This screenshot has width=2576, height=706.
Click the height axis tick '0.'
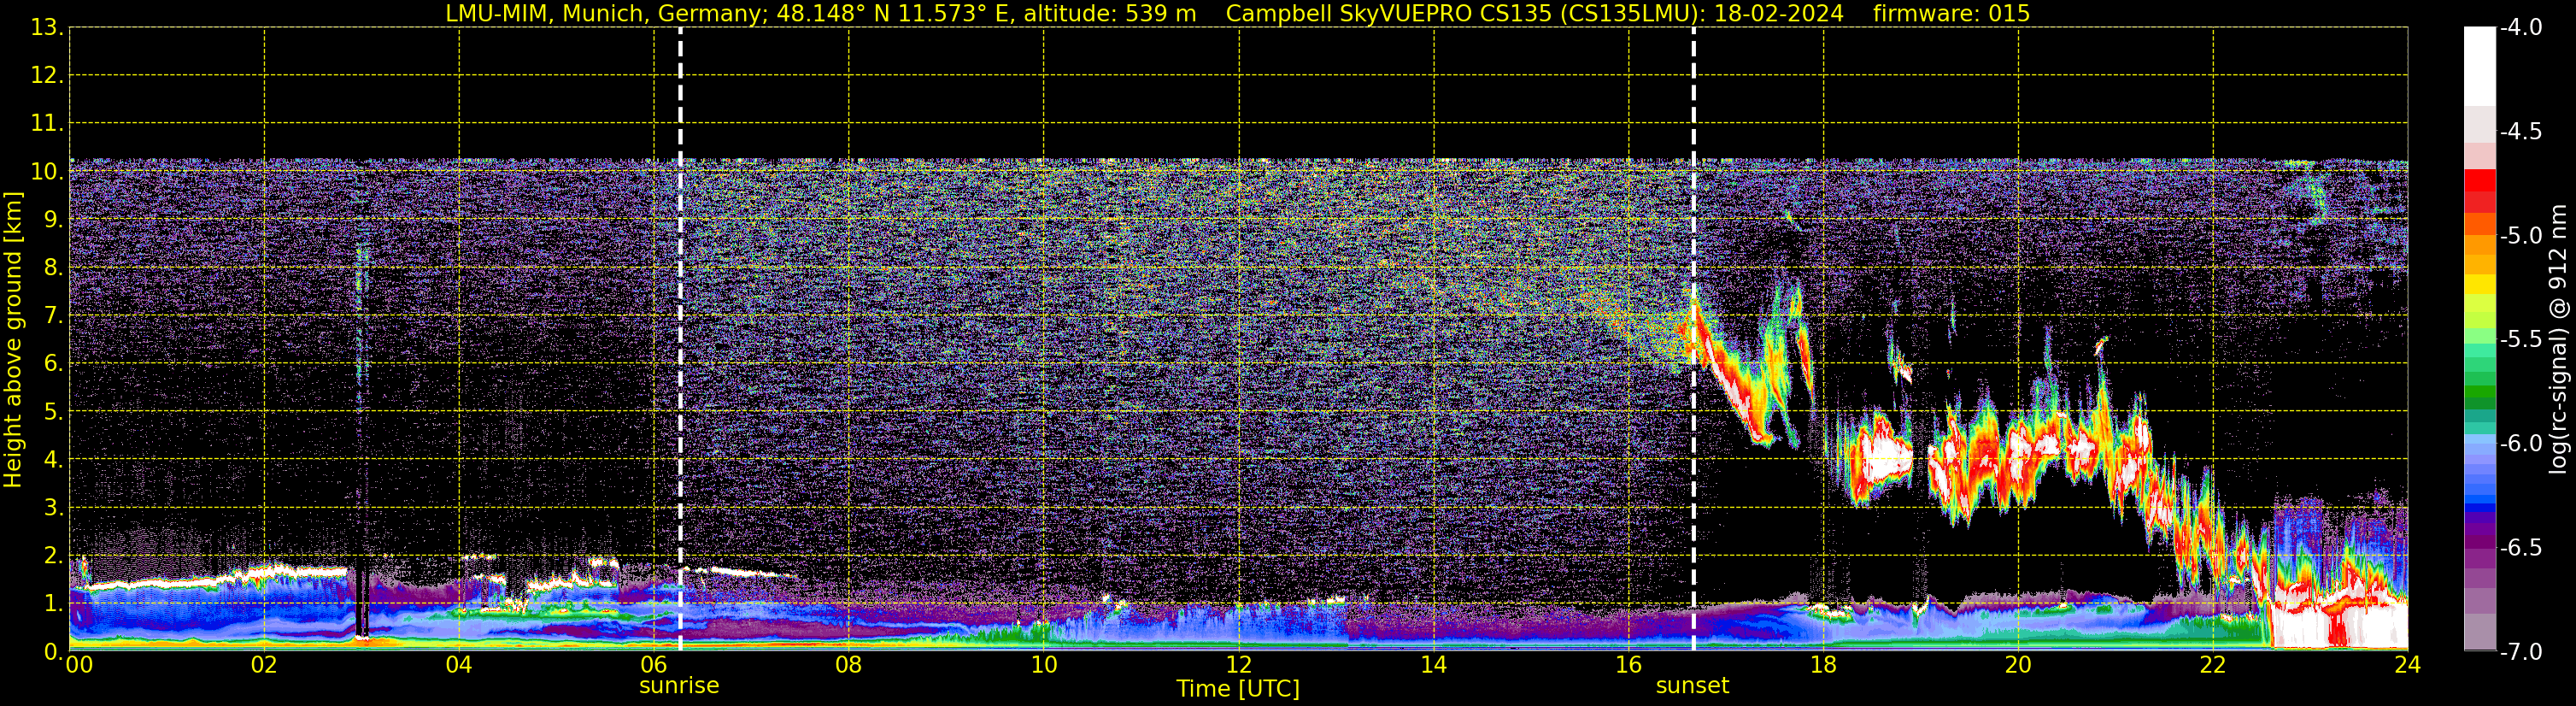tap(52, 652)
